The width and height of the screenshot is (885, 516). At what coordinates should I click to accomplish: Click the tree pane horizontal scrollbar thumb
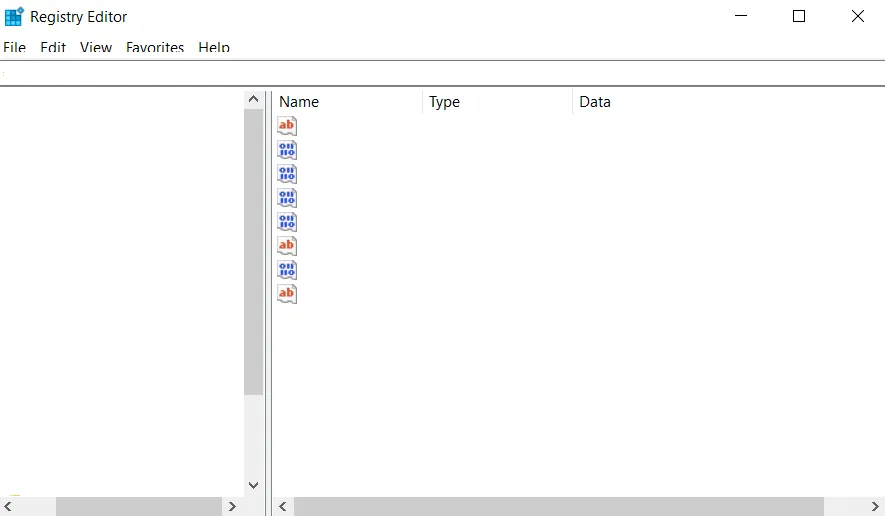[x=139, y=506]
